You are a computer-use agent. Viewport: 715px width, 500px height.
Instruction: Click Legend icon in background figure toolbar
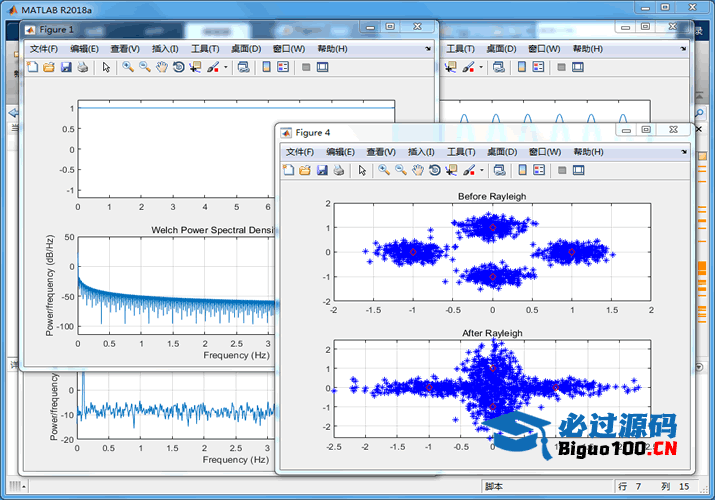click(x=539, y=67)
